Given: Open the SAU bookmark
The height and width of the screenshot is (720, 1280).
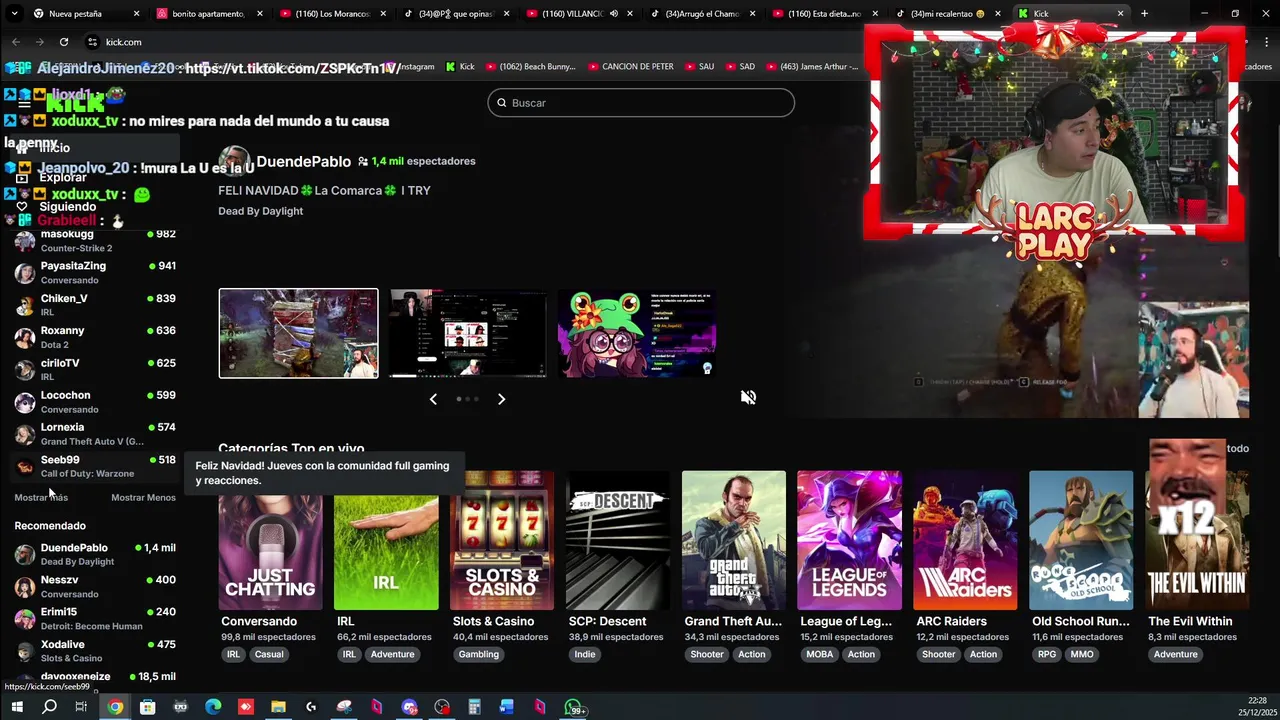Looking at the screenshot, I should [699, 67].
